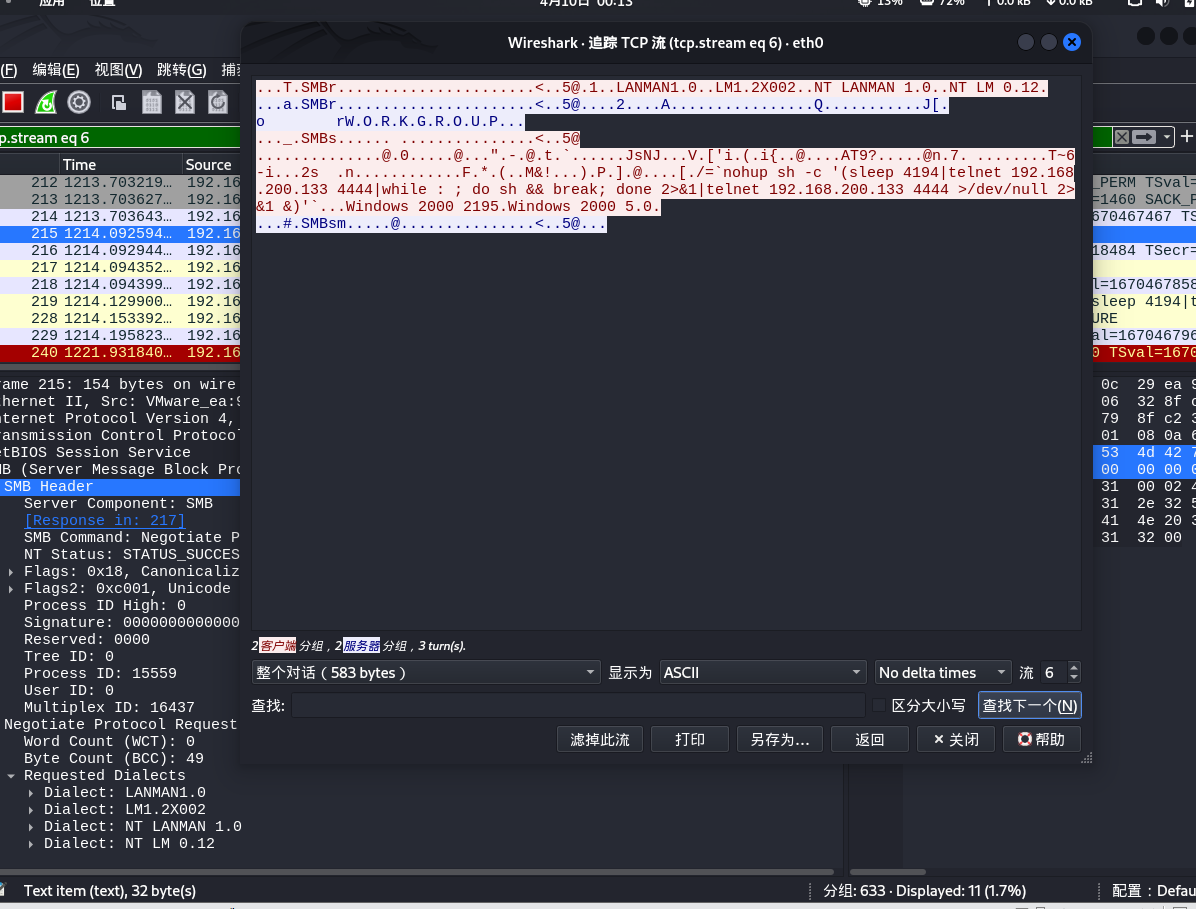Open a capture file icon

click(x=119, y=102)
